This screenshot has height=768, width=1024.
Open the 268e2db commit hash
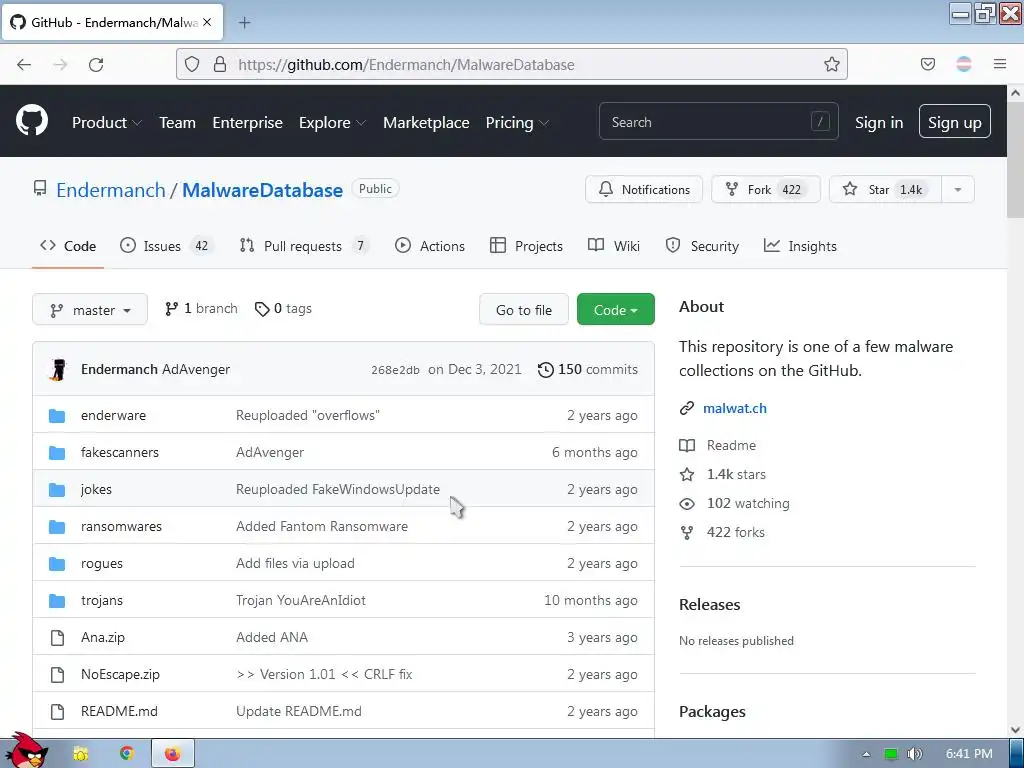tap(395, 370)
